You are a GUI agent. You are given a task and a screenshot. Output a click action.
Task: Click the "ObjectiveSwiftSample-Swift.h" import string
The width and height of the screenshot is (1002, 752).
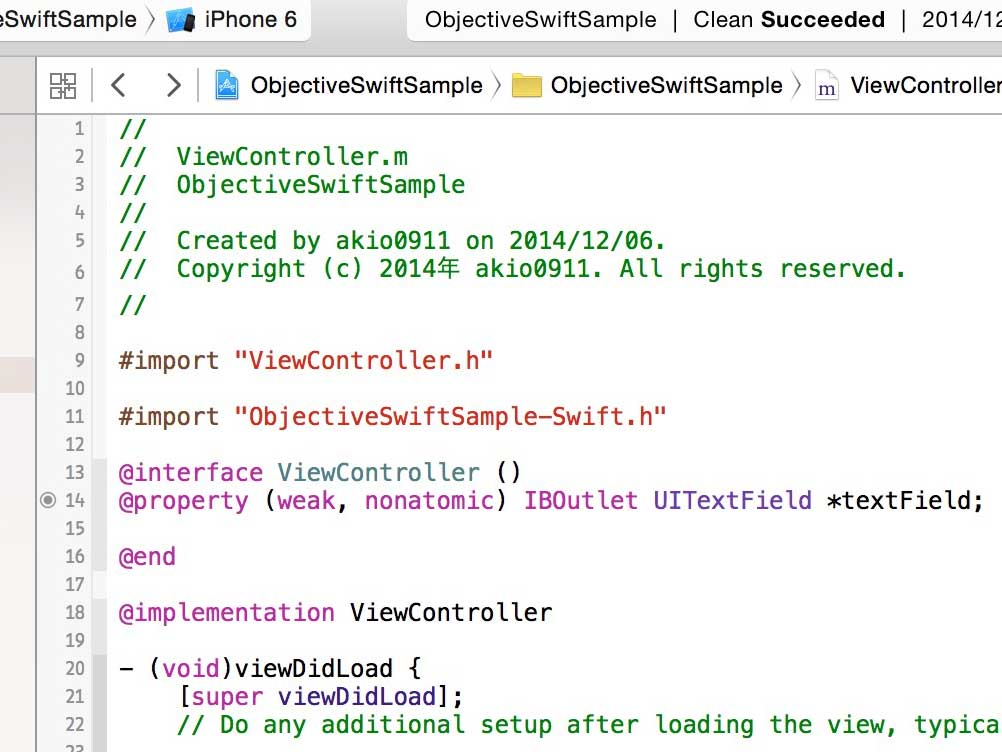[451, 417]
